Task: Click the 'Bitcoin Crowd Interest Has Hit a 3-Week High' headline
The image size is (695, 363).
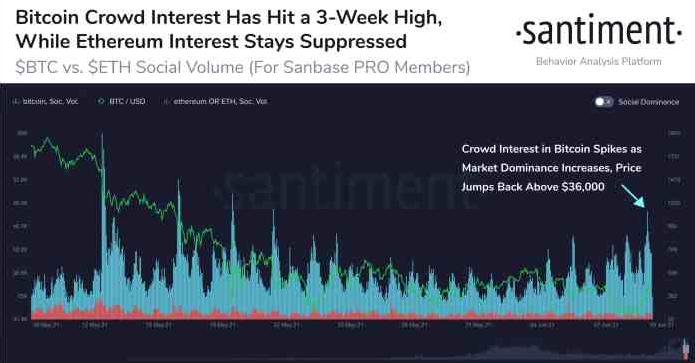Action: (229, 18)
